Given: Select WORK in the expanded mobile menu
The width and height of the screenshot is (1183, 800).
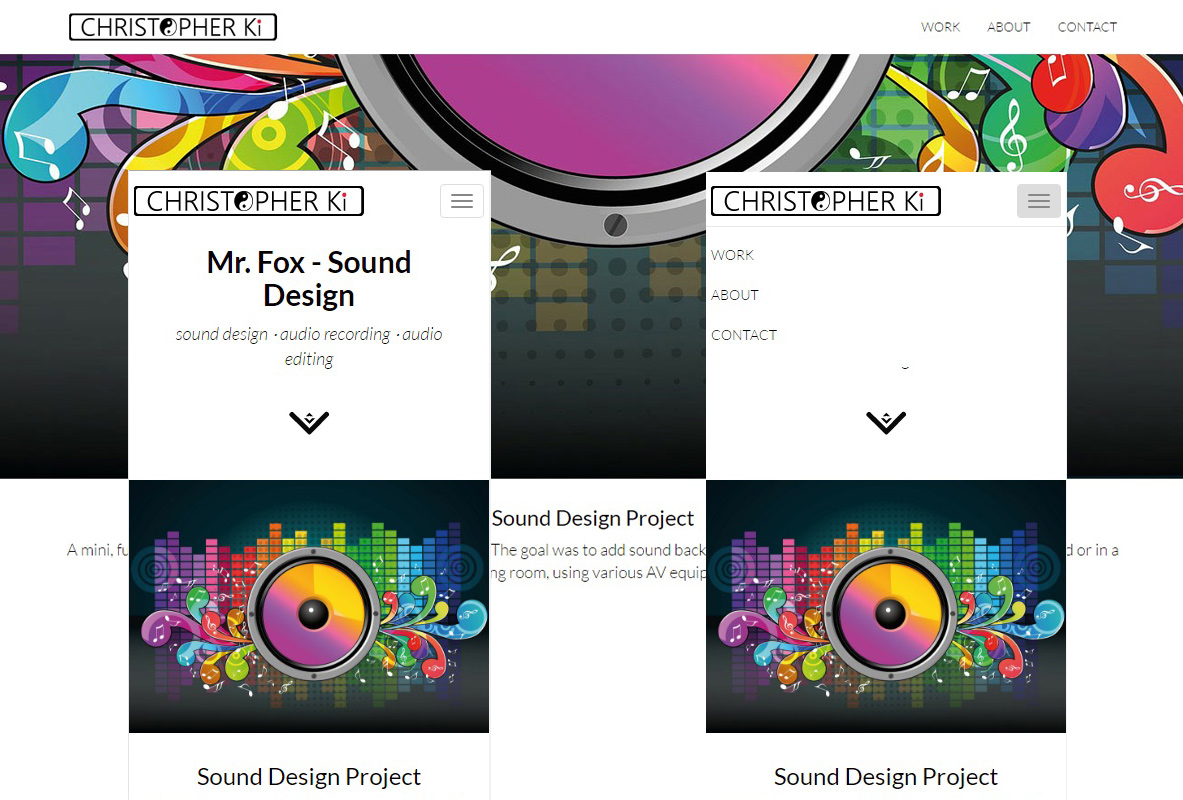Looking at the screenshot, I should click(732, 255).
